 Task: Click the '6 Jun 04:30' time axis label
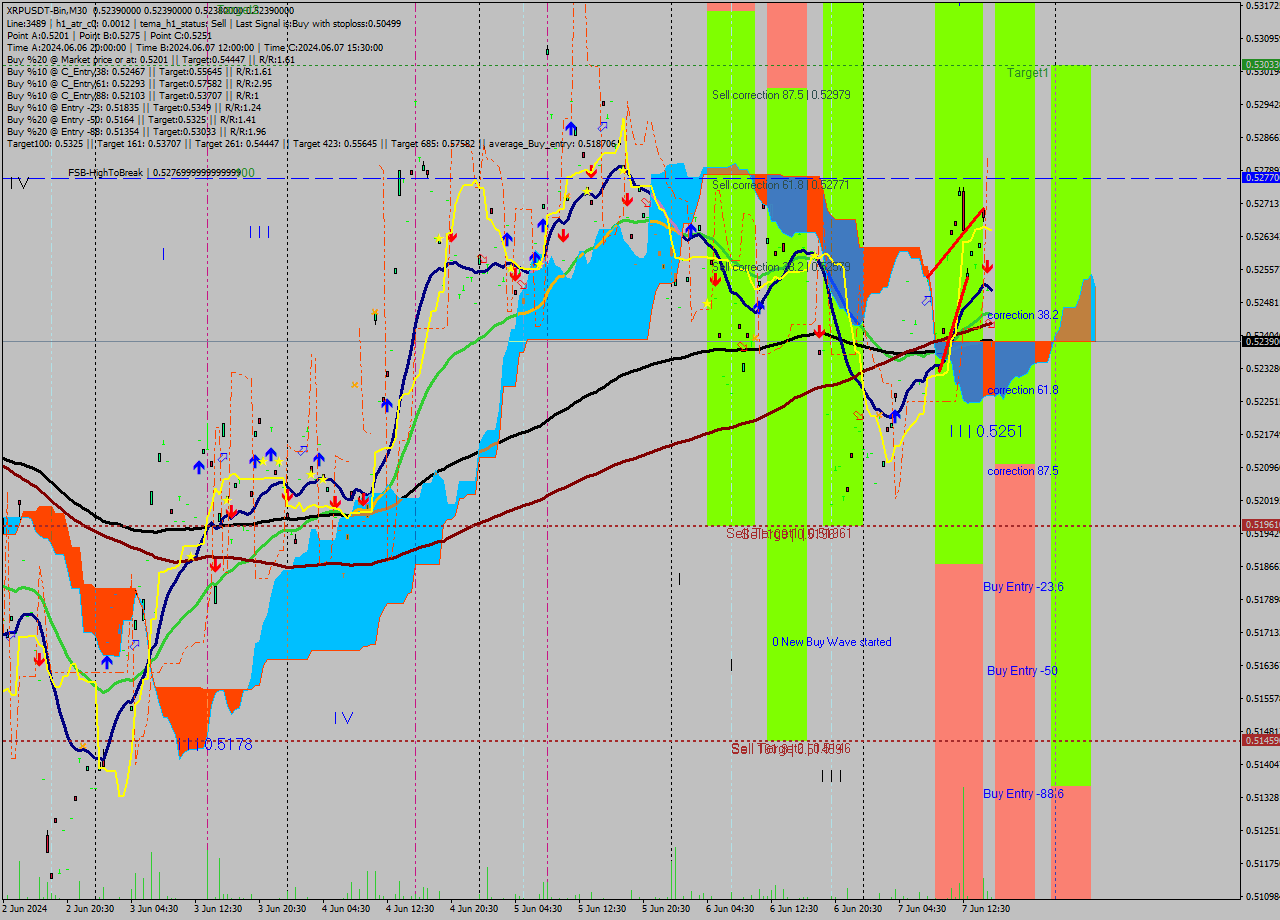[x=730, y=909]
